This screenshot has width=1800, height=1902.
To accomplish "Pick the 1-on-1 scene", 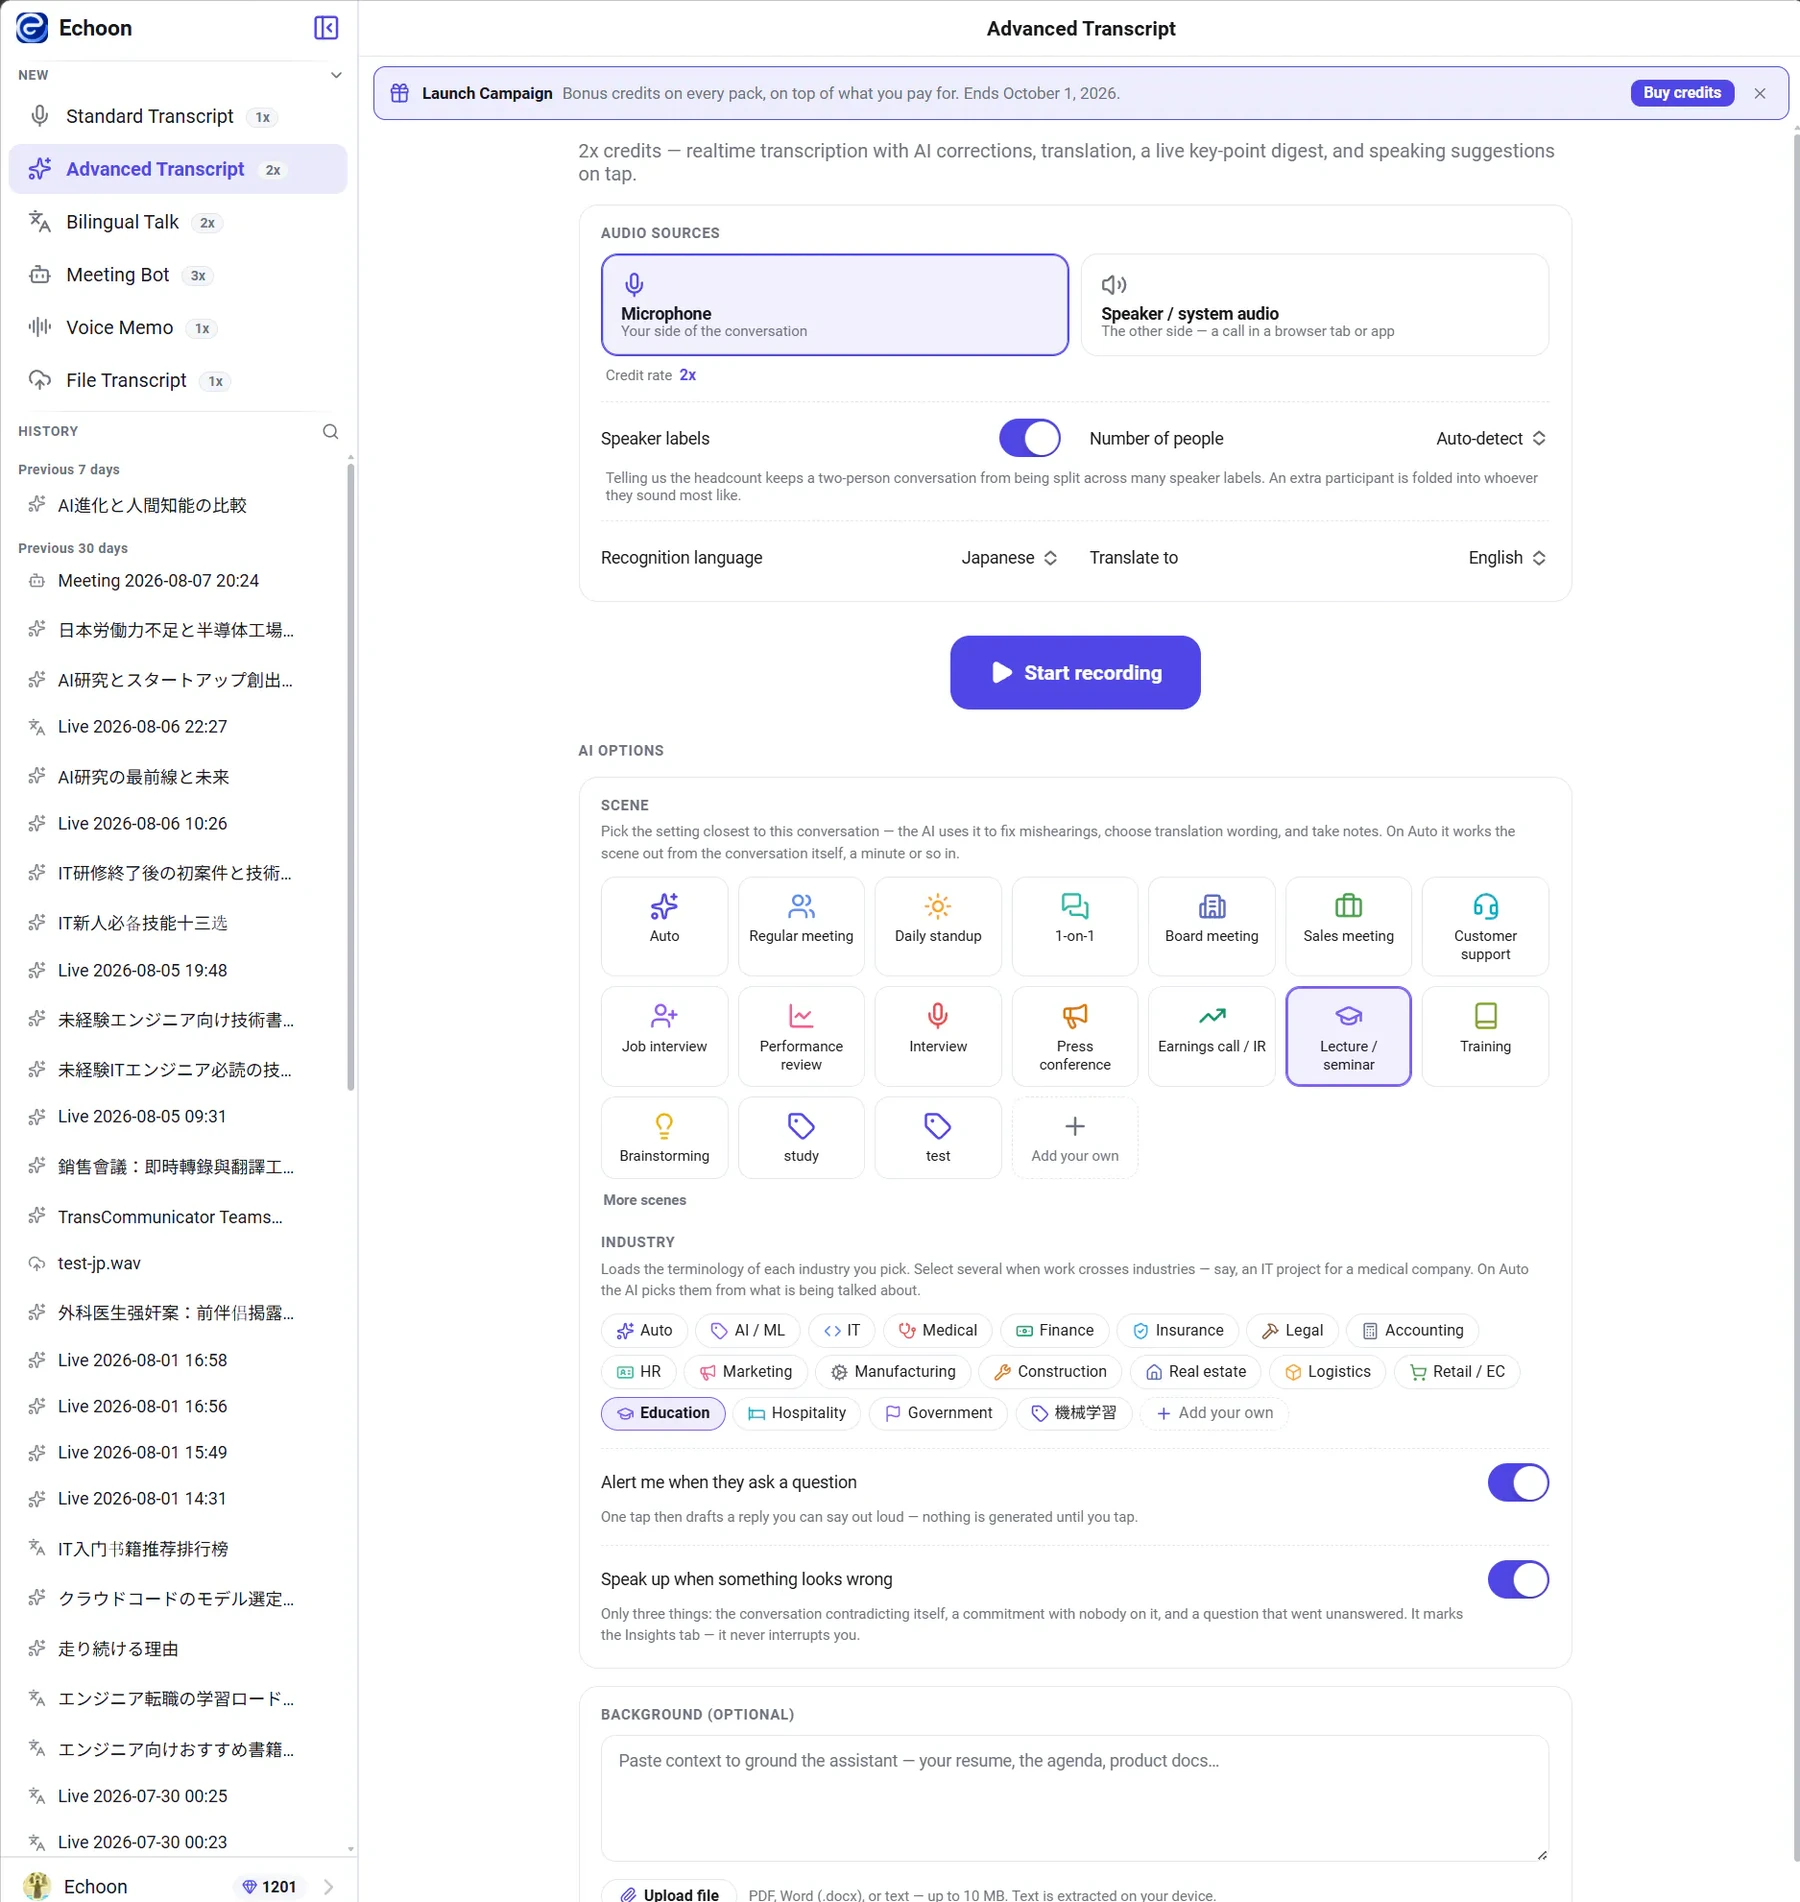I will click(1075, 926).
